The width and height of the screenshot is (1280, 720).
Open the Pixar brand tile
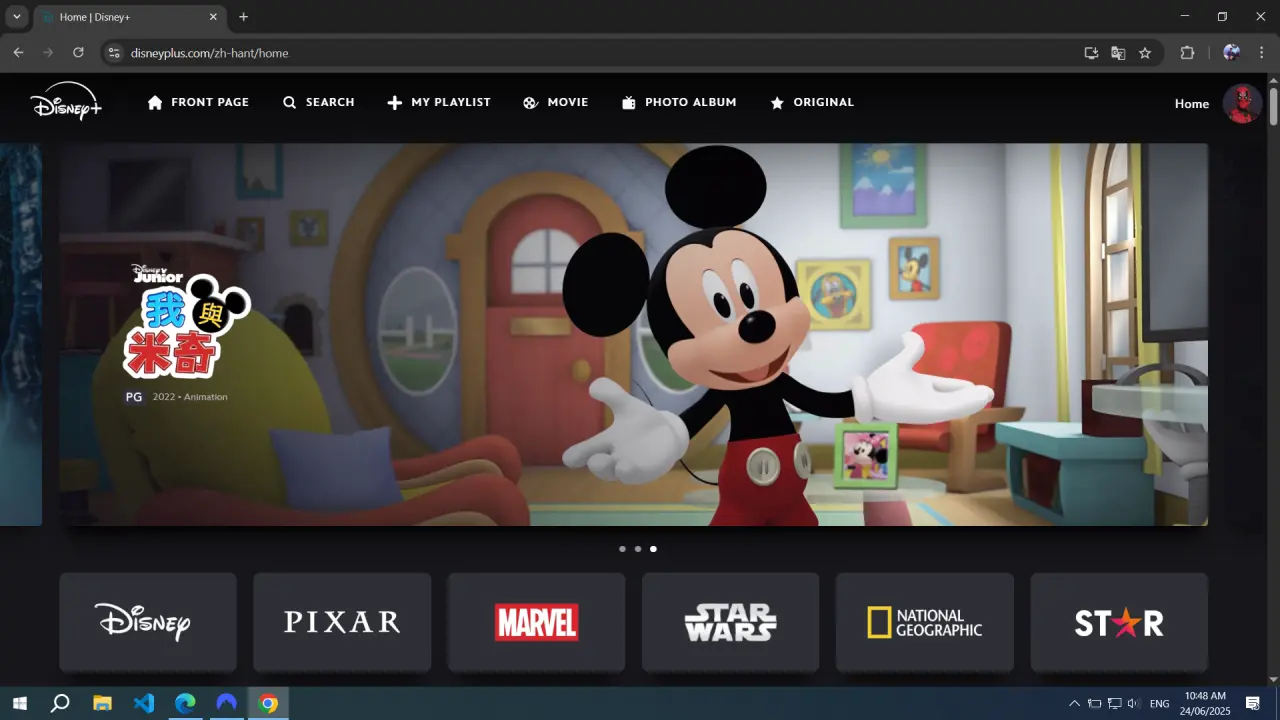(342, 622)
